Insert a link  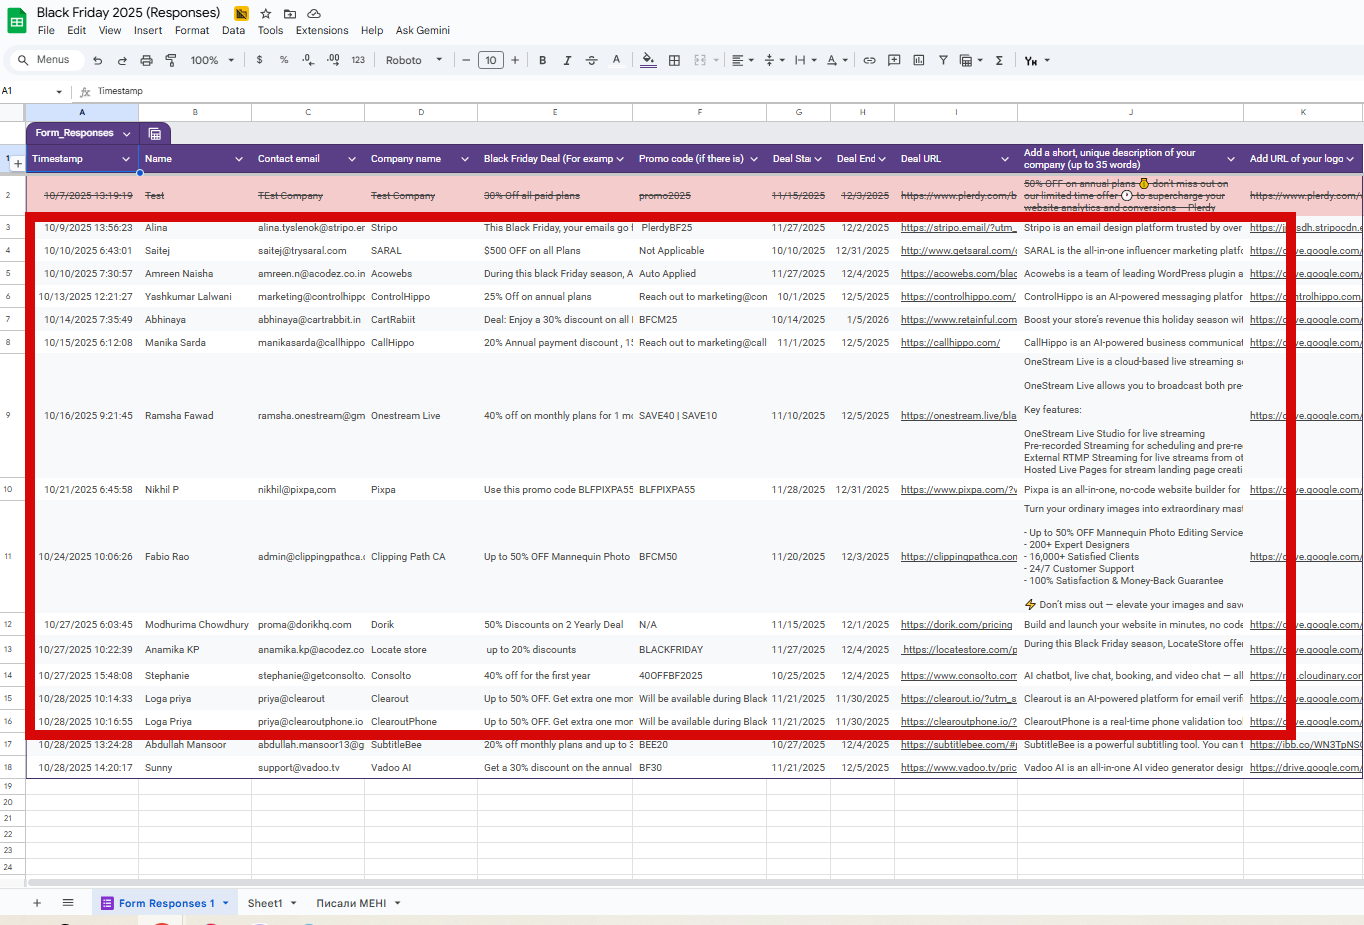click(x=869, y=60)
